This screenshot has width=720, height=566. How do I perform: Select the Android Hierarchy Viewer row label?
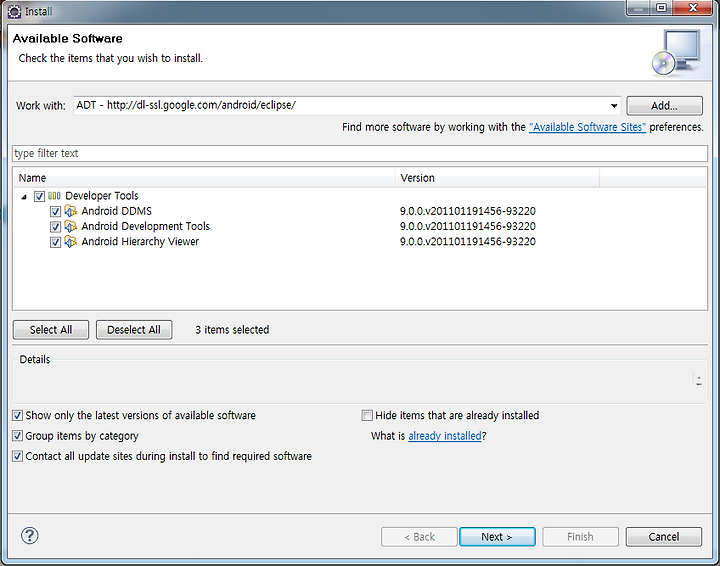tap(140, 241)
